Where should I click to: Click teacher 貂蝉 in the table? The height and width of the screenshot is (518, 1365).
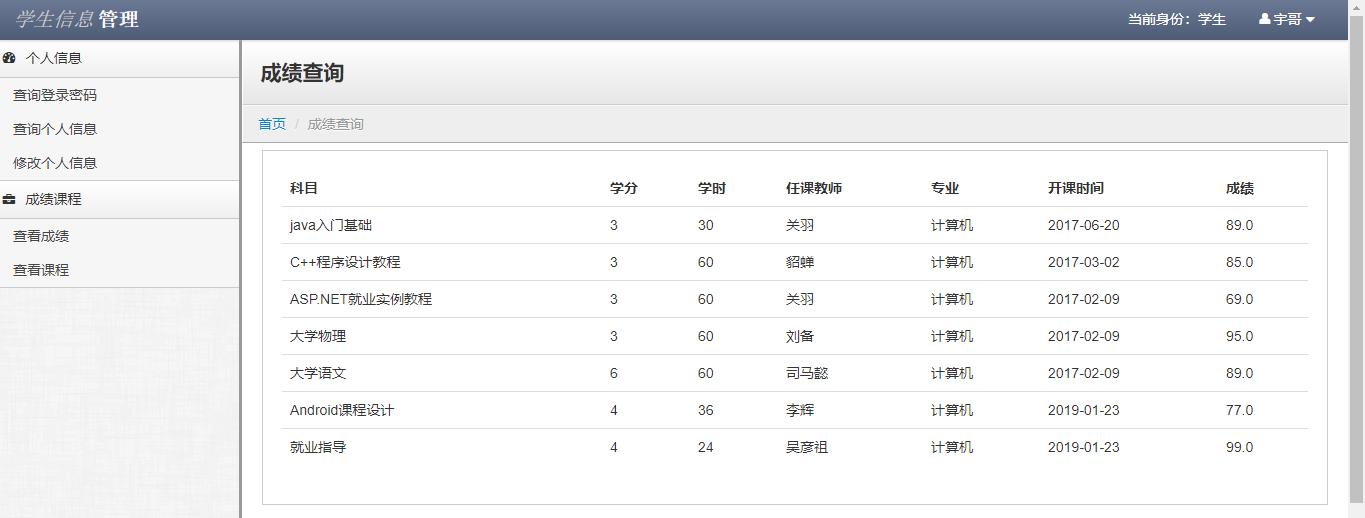(x=800, y=262)
